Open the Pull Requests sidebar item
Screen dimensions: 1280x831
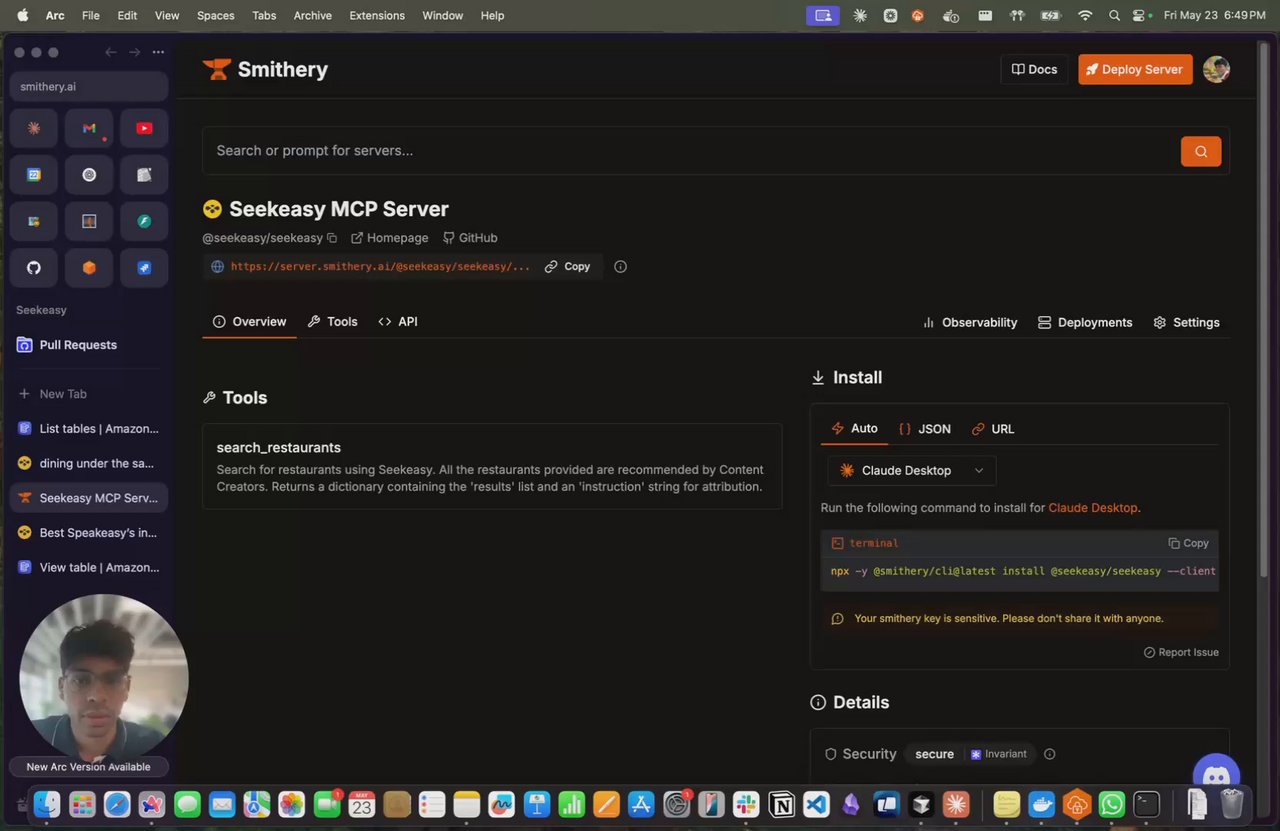[x=89, y=345]
